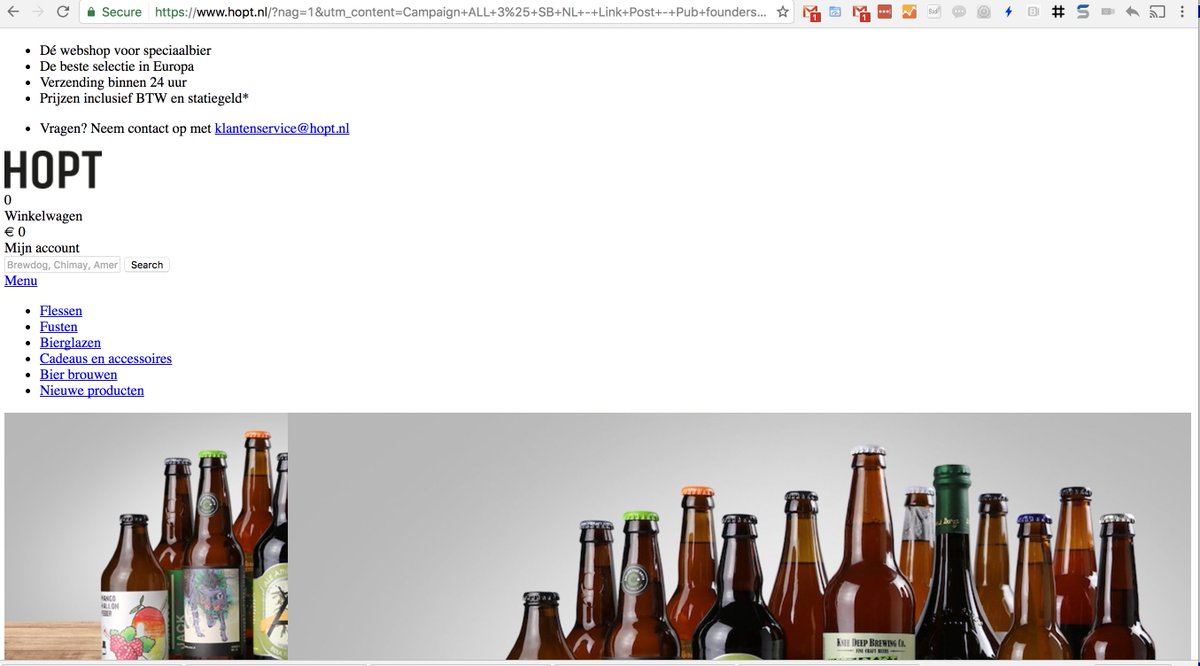This screenshot has height=666, width=1200.
Task: Click 'Prijzen inclusief BTW en statiegeld*' text
Action: pos(144,98)
